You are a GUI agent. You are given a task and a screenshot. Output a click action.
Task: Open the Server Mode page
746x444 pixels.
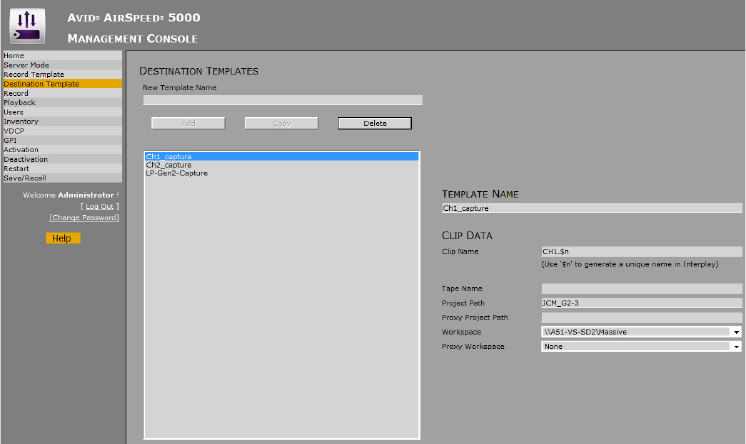coord(62,65)
